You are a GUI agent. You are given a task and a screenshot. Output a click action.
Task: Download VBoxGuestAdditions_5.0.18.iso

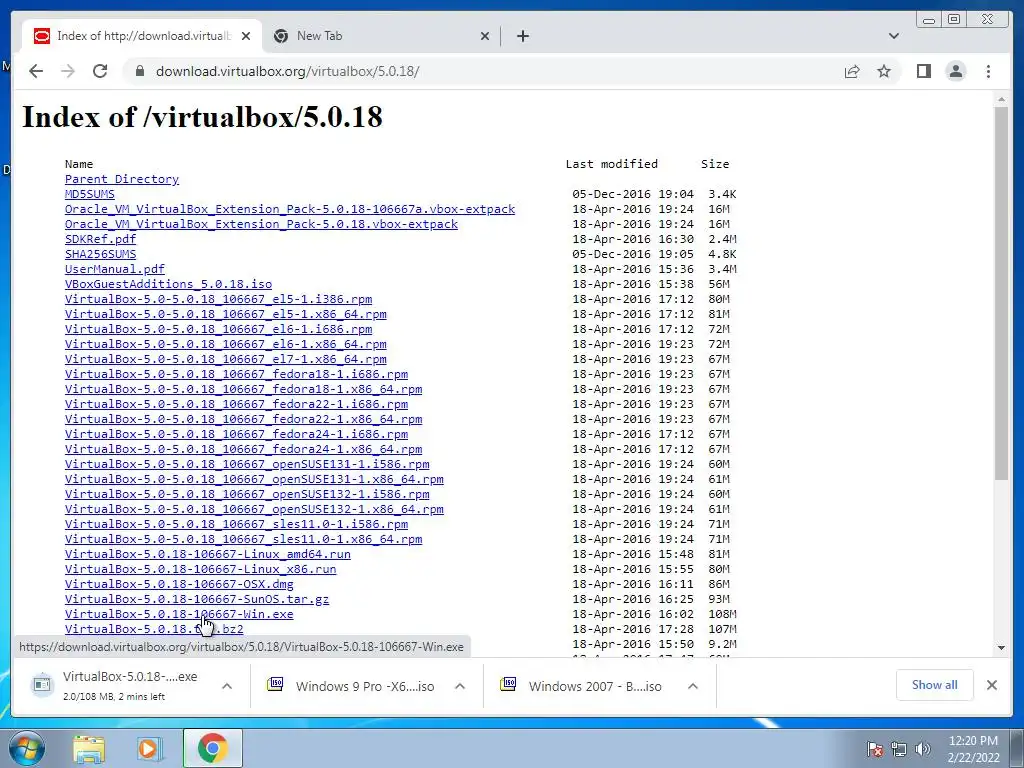click(x=168, y=284)
